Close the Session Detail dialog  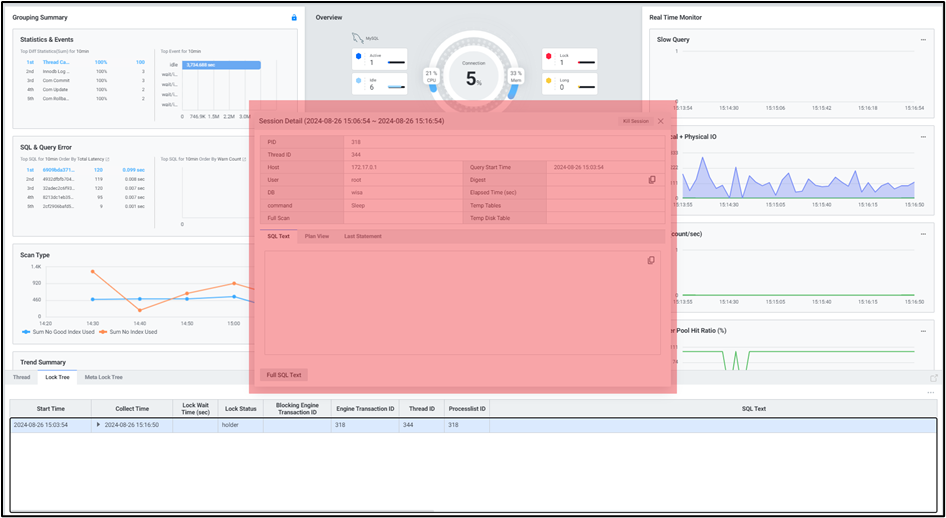[660, 121]
